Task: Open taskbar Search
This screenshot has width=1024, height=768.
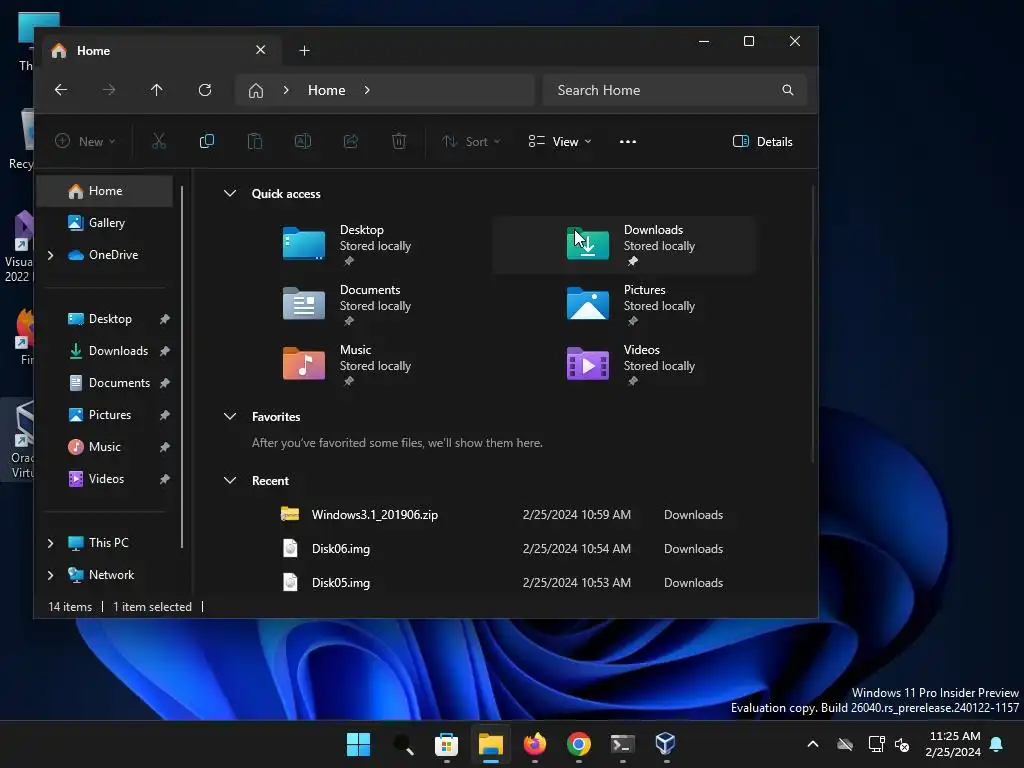Action: (403, 744)
